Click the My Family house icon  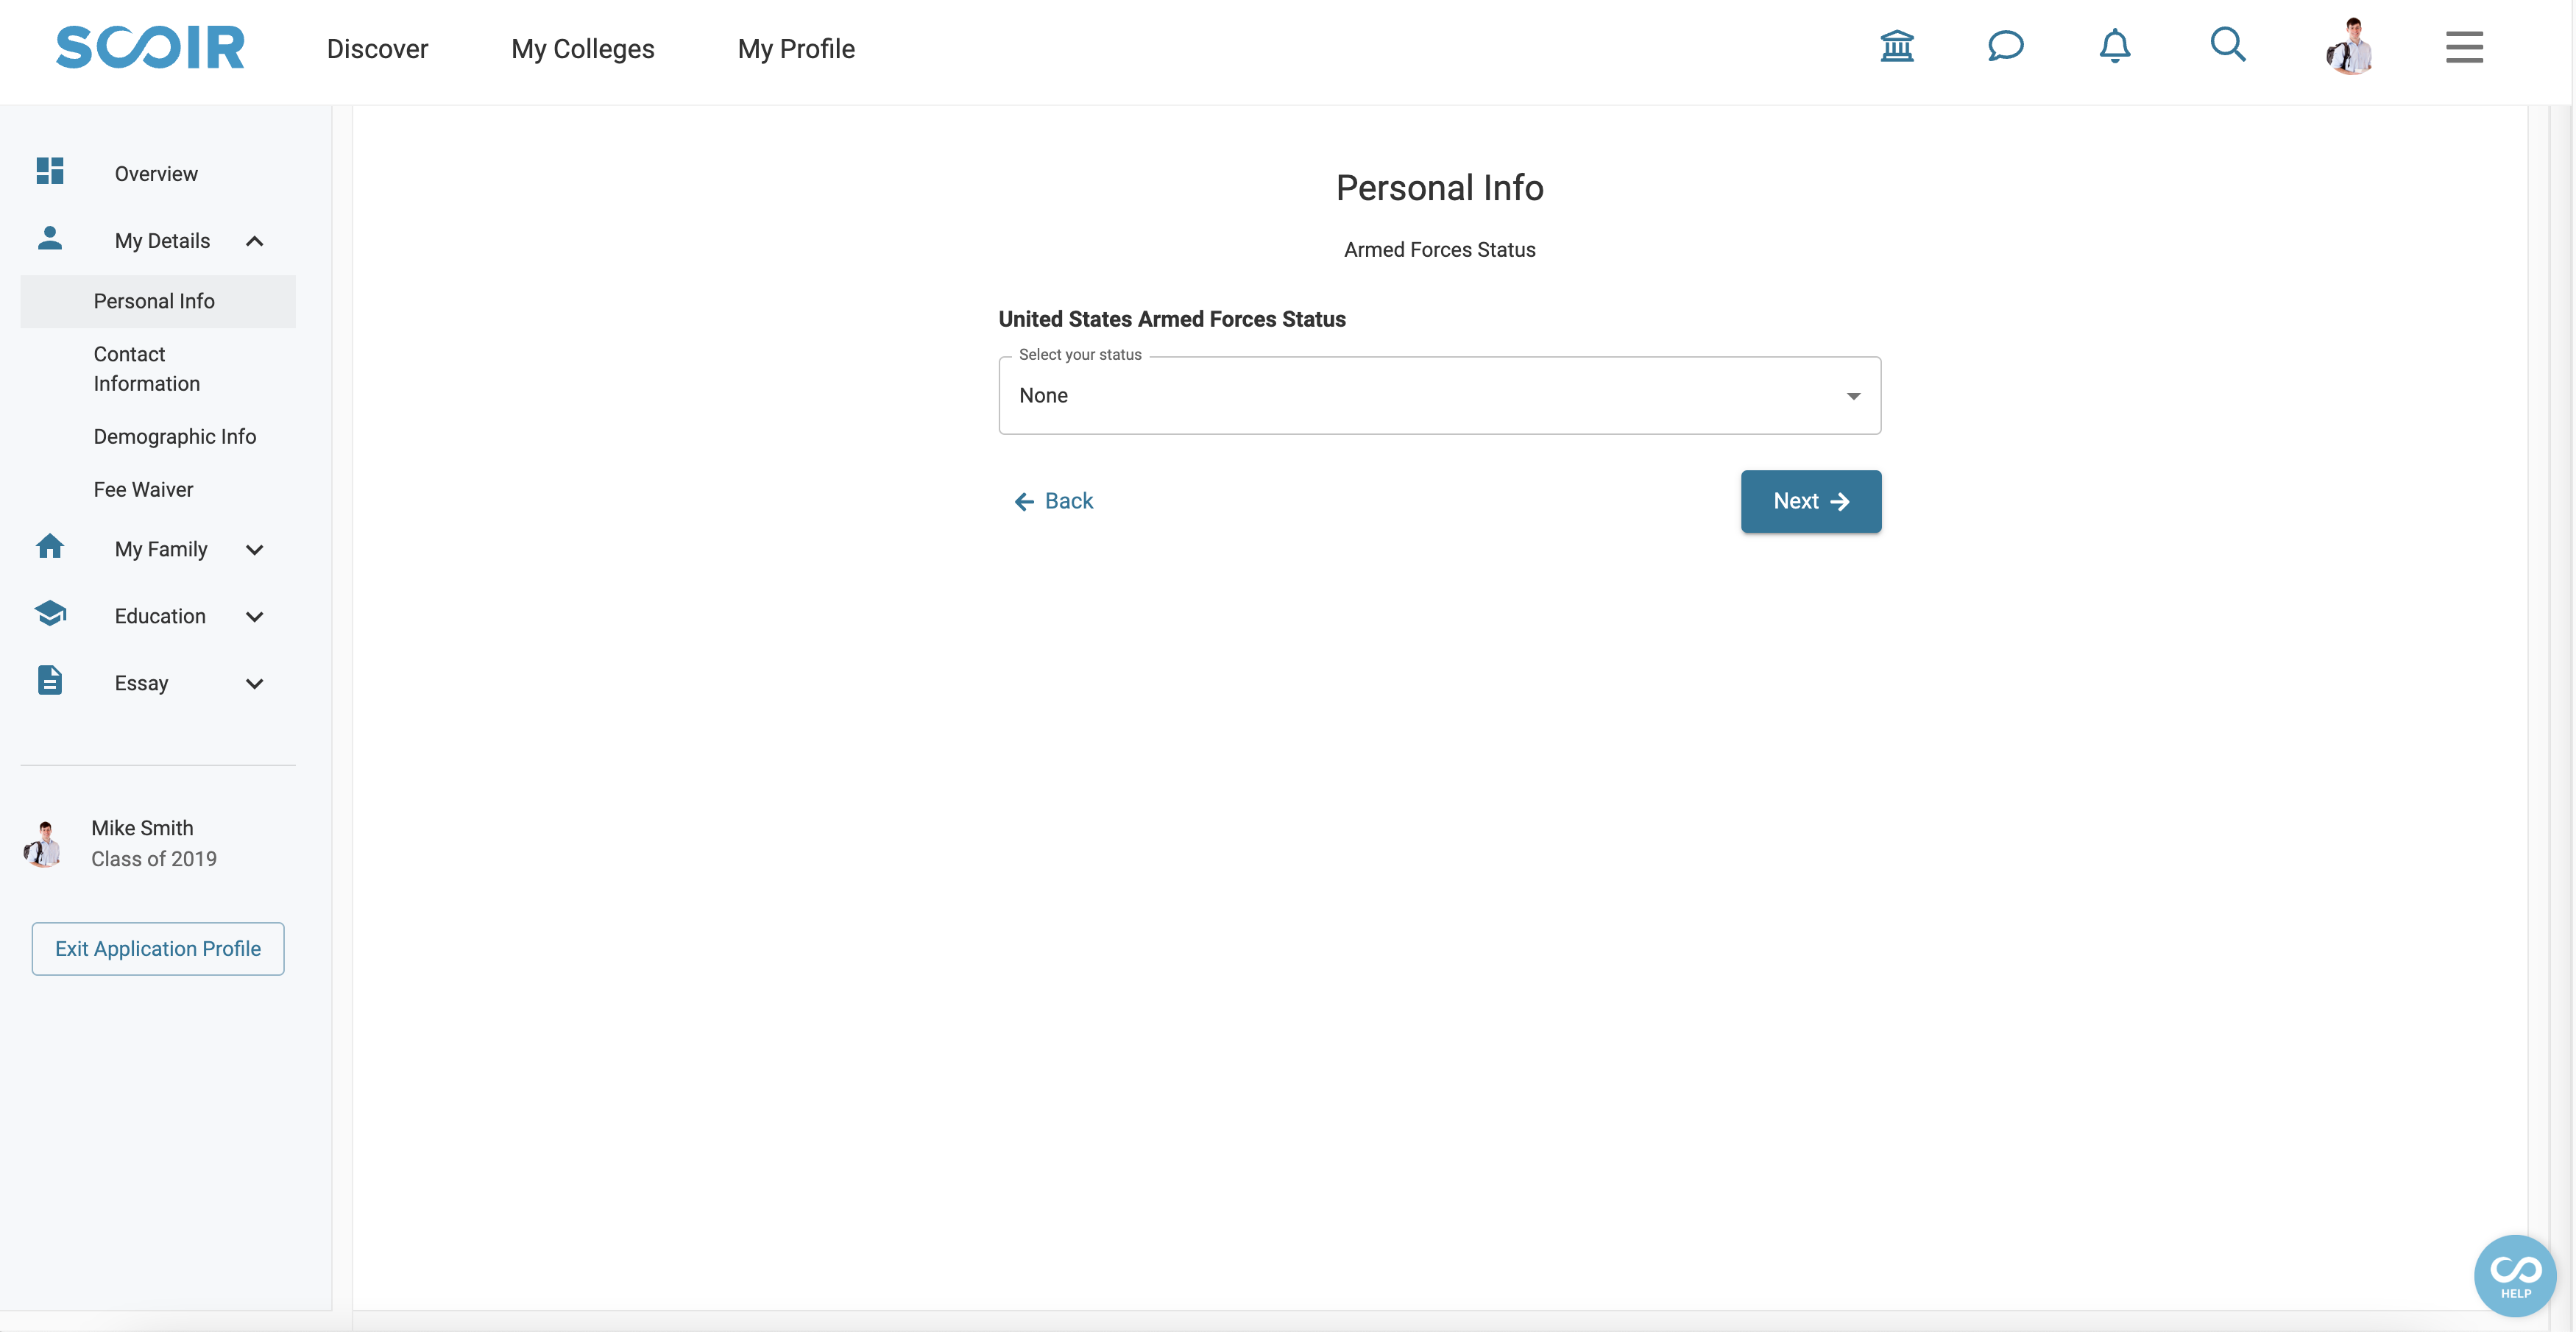point(50,546)
